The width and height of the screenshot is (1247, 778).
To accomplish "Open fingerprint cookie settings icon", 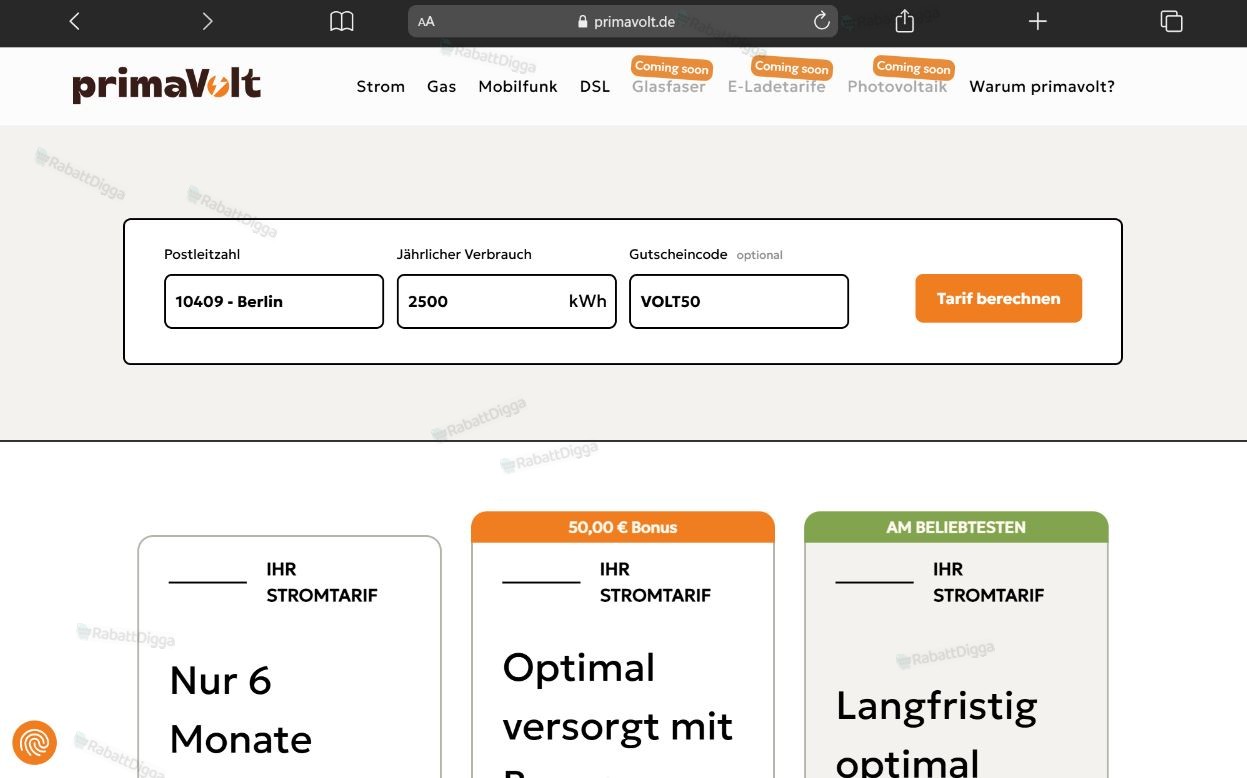I will tap(34, 743).
